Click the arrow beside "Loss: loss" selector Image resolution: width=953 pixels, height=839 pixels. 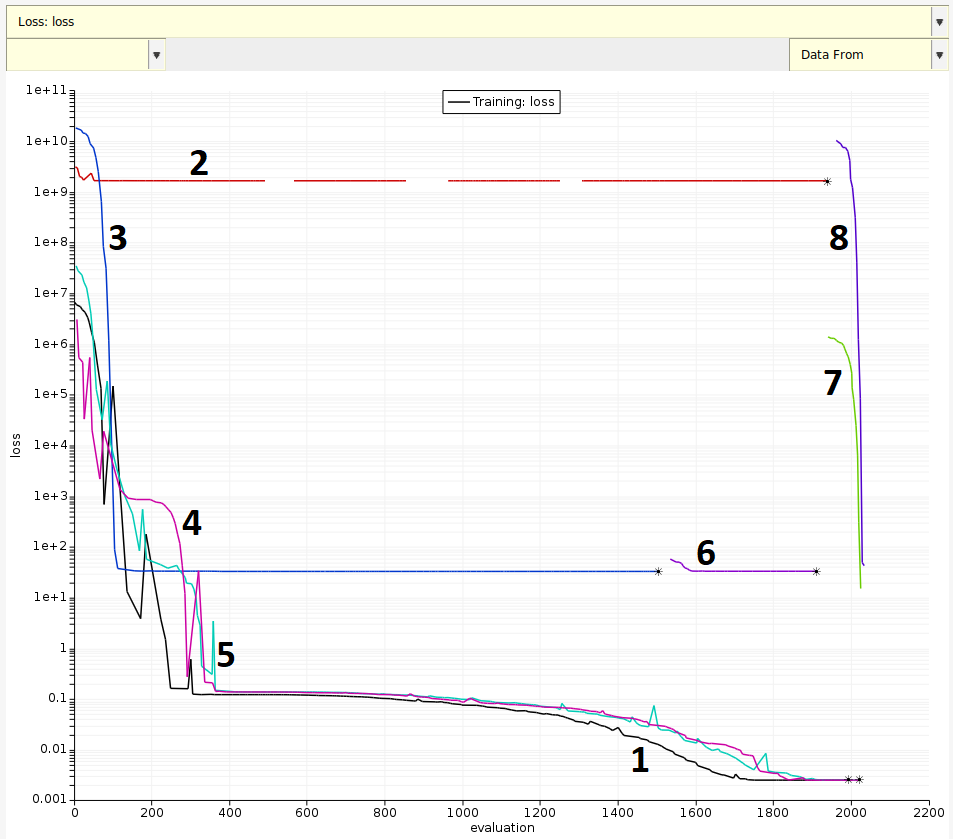(x=939, y=21)
